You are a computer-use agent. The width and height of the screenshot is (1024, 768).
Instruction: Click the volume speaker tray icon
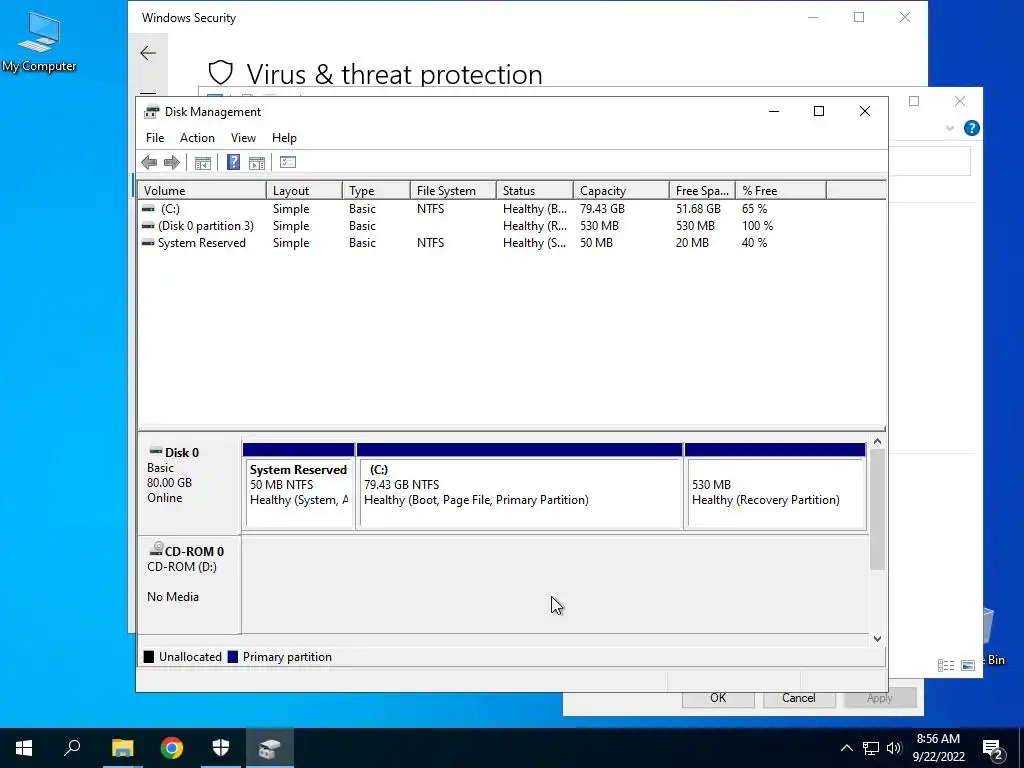894,748
